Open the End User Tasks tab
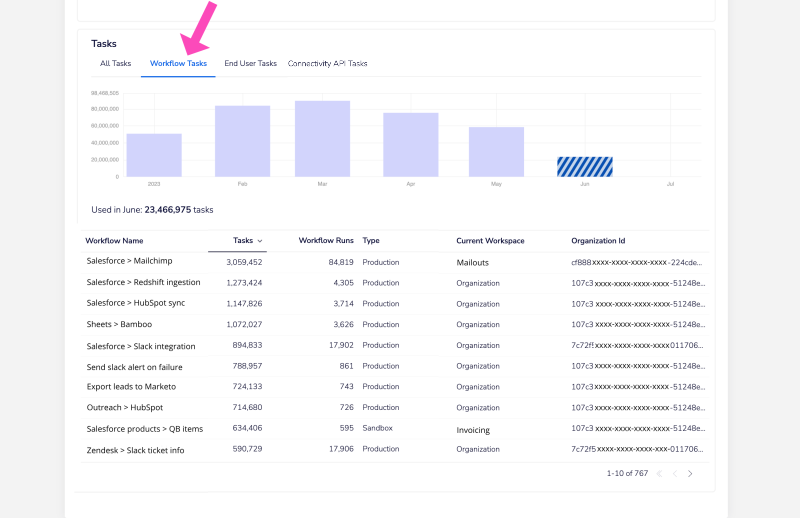Viewport: 800px width, 518px height. (x=251, y=63)
